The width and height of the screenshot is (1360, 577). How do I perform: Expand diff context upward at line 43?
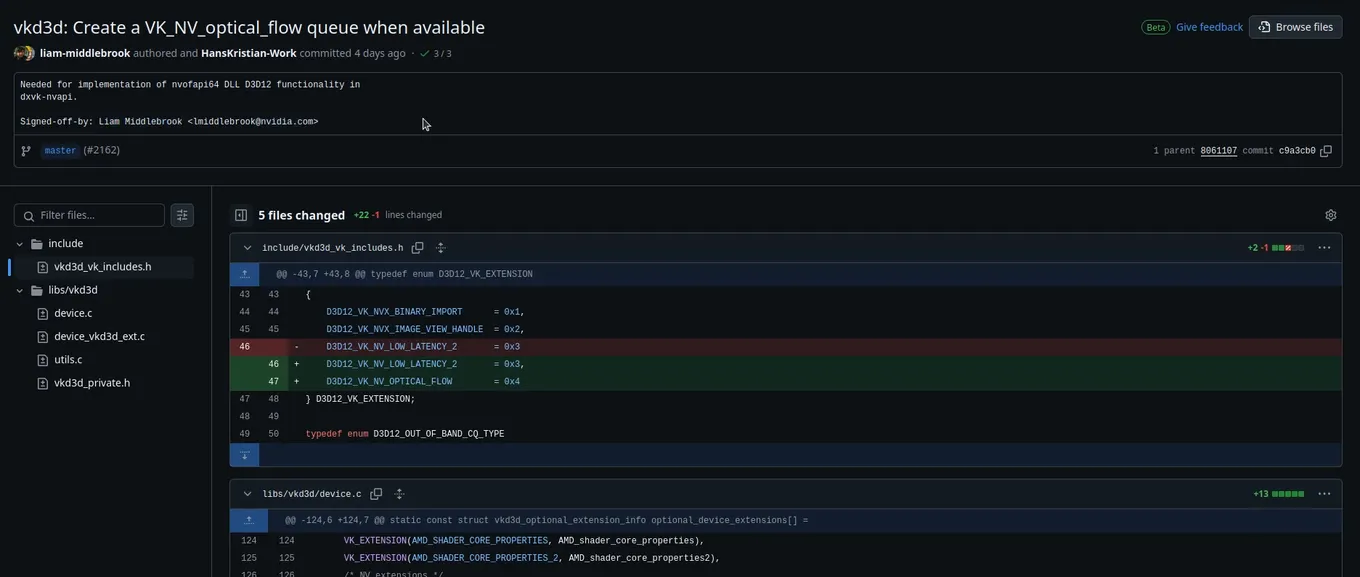coord(245,274)
